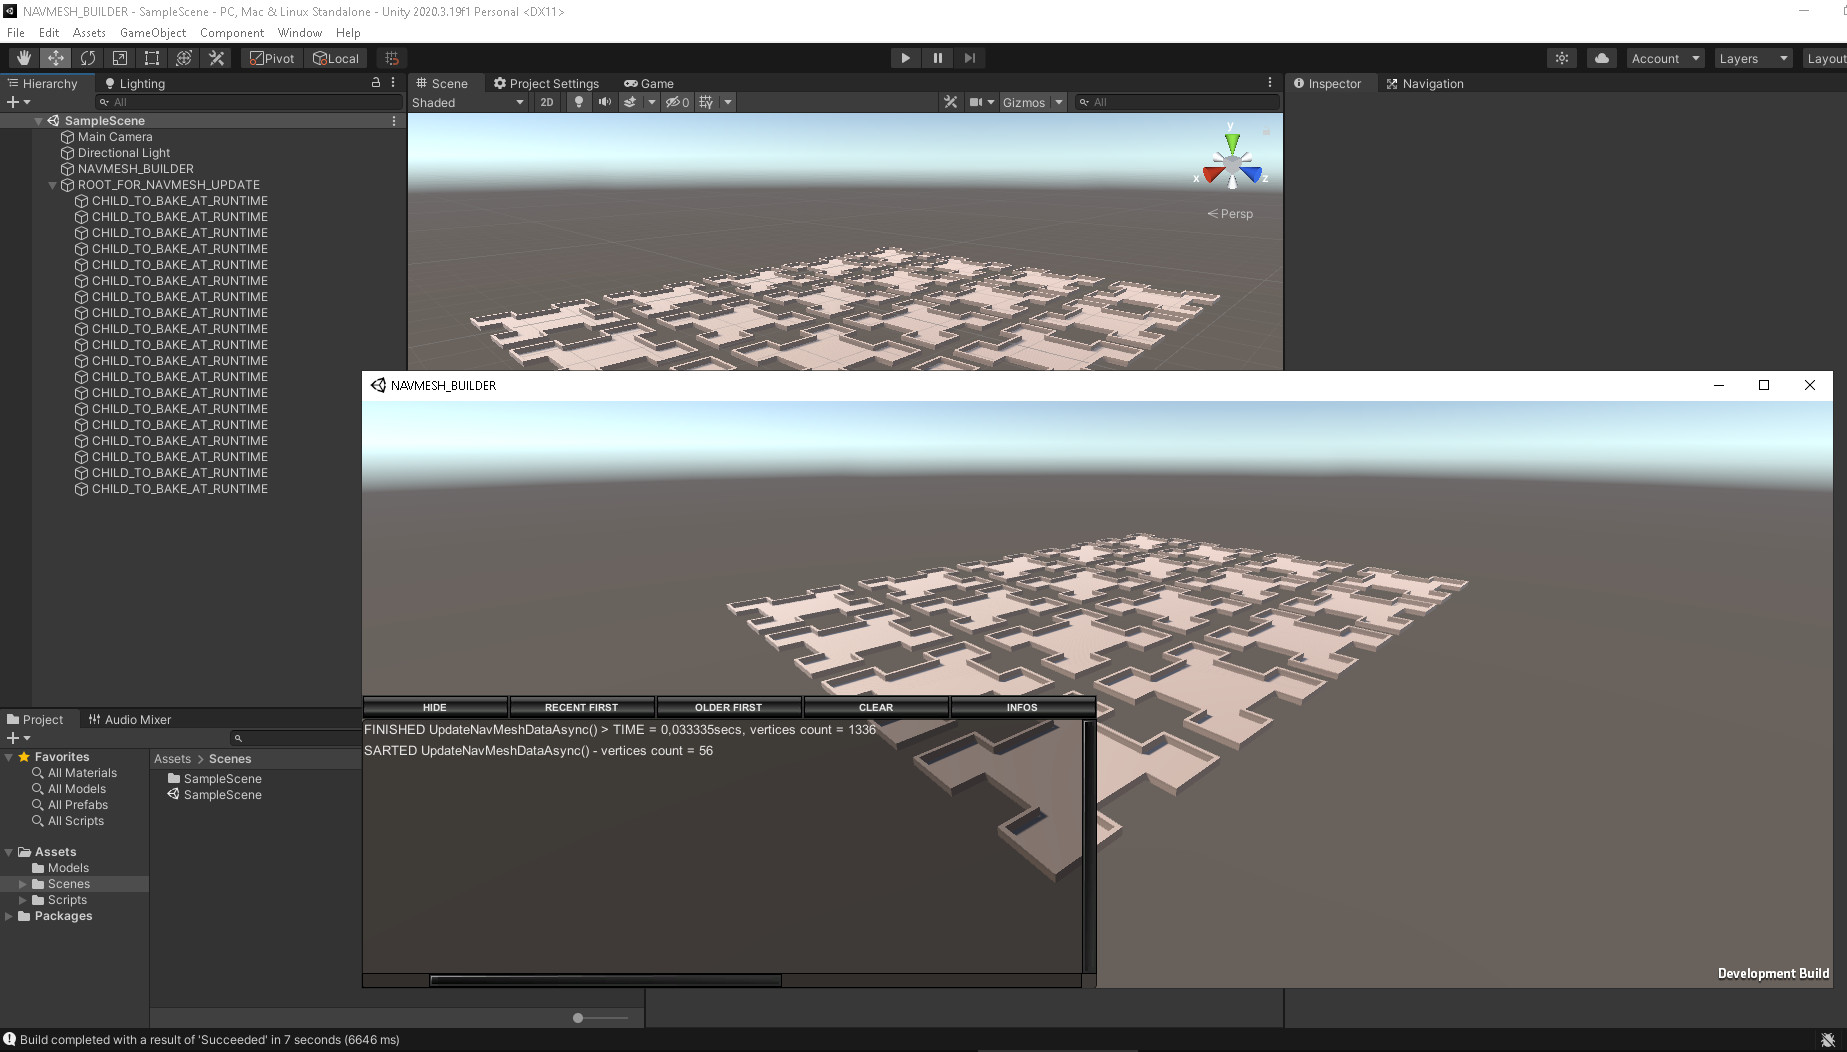Switch to the Navigation tab
Screen dimensions: 1847x1052
(1432, 83)
